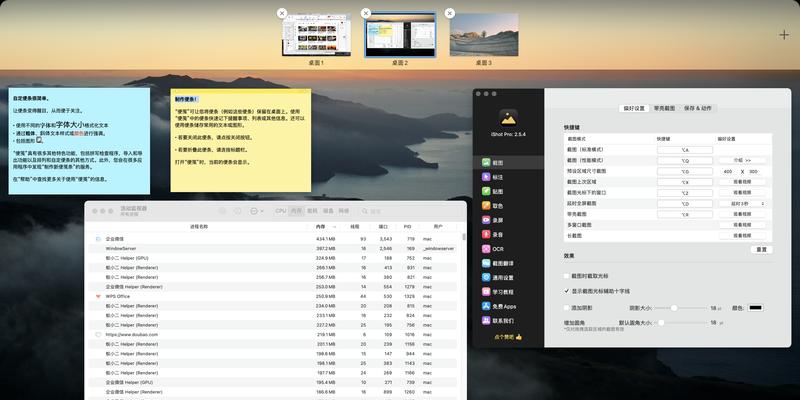Open the 截图翻译 translation section

click(x=508, y=263)
